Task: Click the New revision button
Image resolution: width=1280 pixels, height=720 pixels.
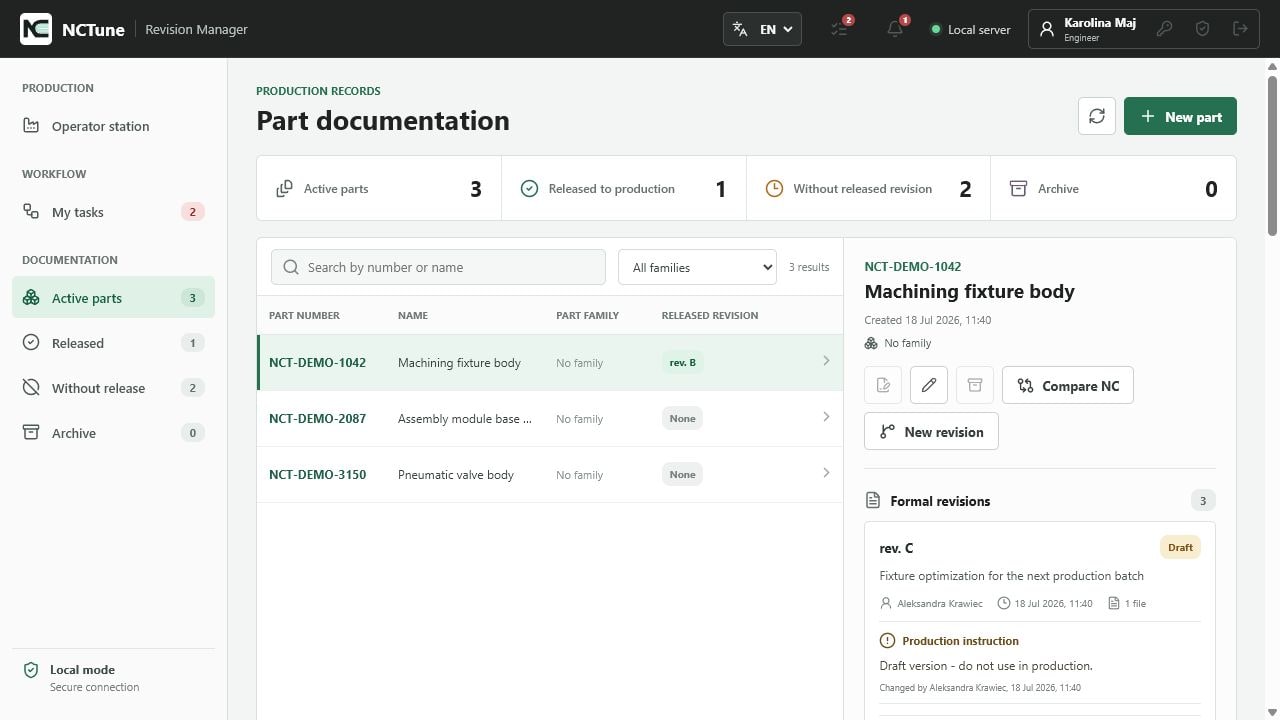Action: [931, 431]
